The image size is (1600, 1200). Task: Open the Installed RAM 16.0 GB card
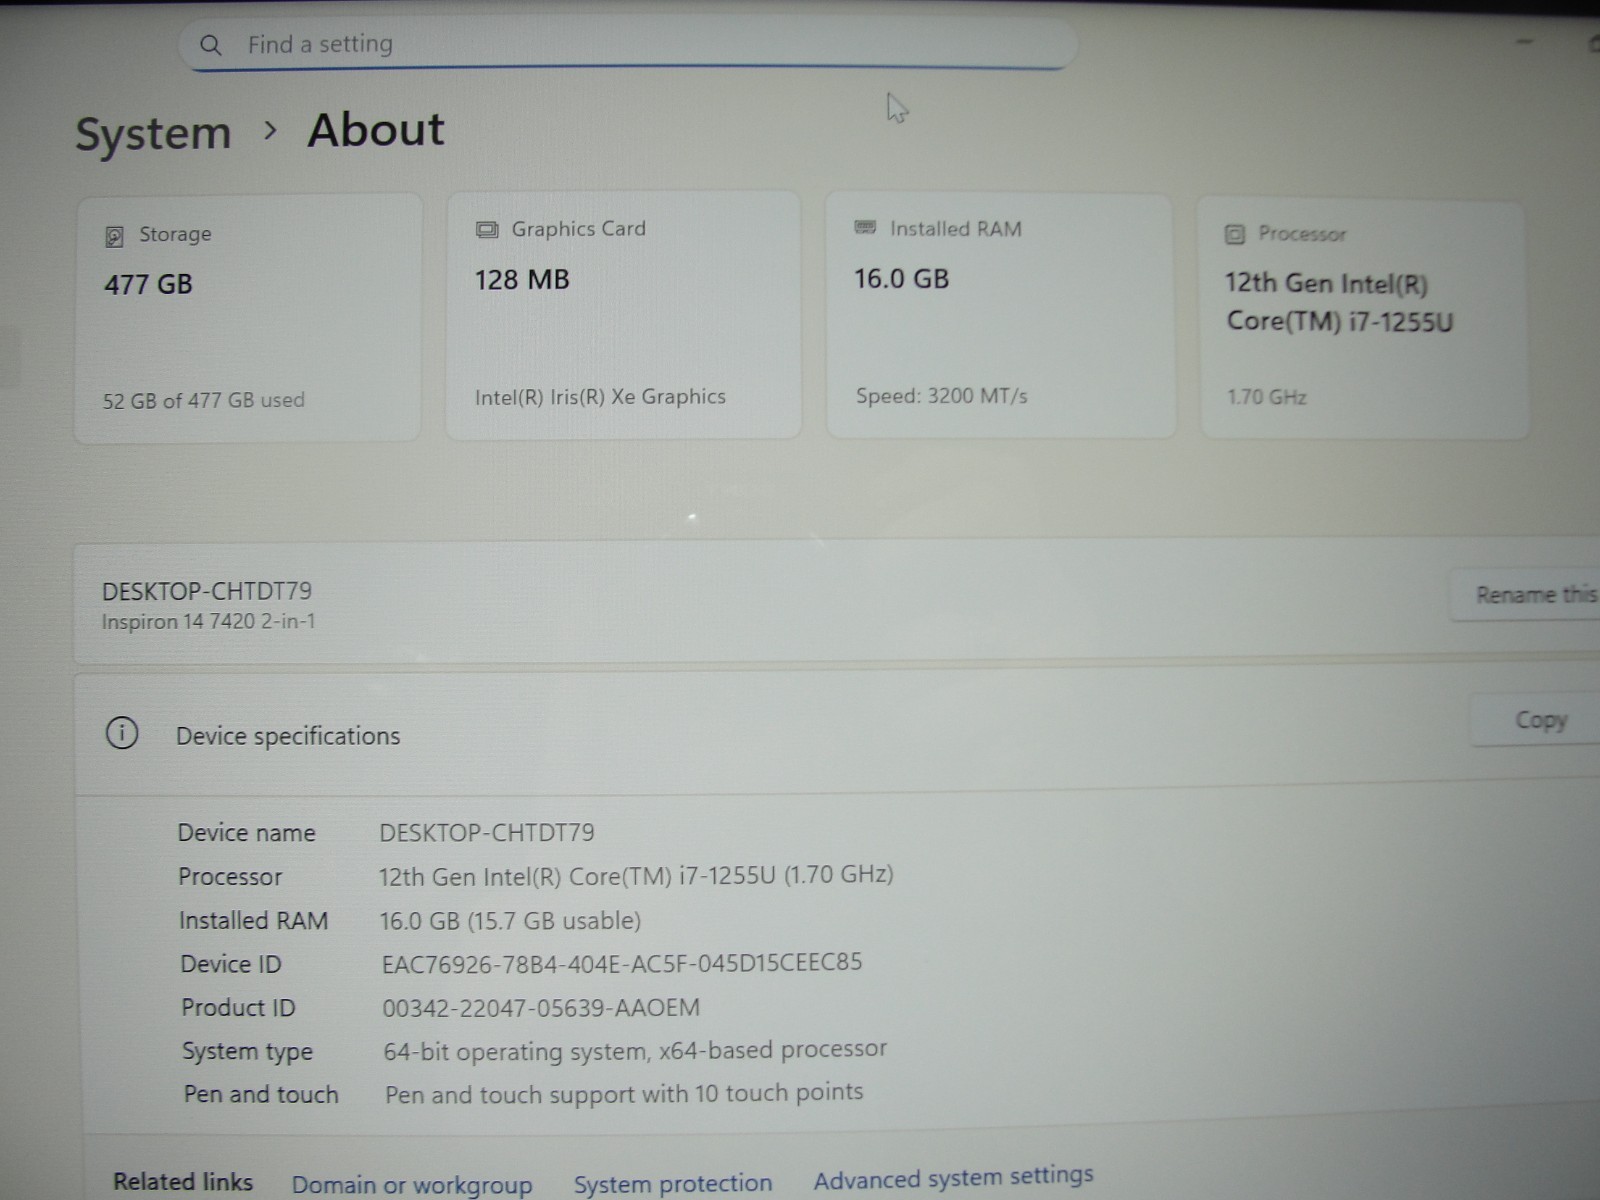(x=1000, y=315)
